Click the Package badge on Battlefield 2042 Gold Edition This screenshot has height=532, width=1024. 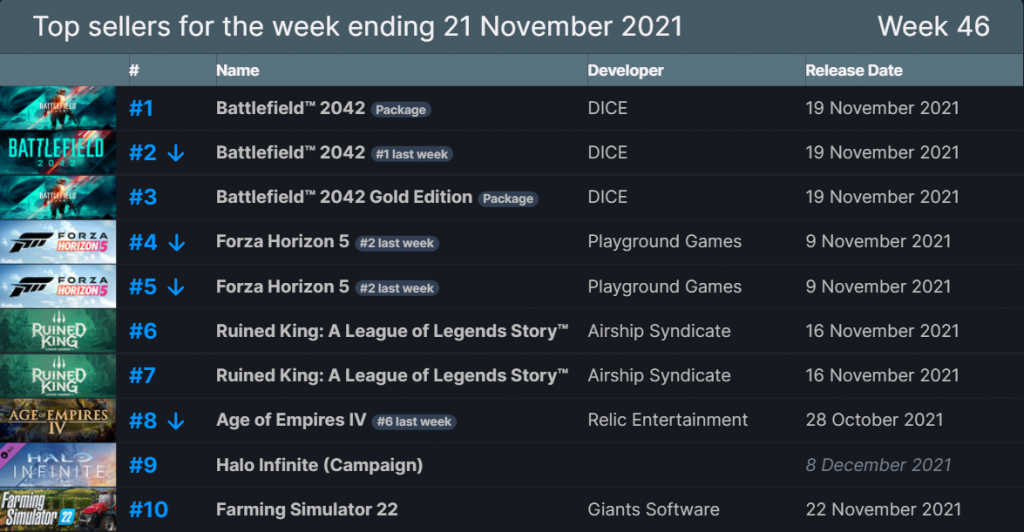click(508, 198)
